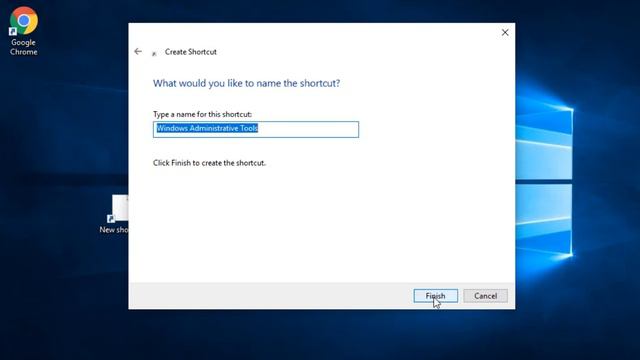Close the Create Shortcut dialog

(505, 33)
